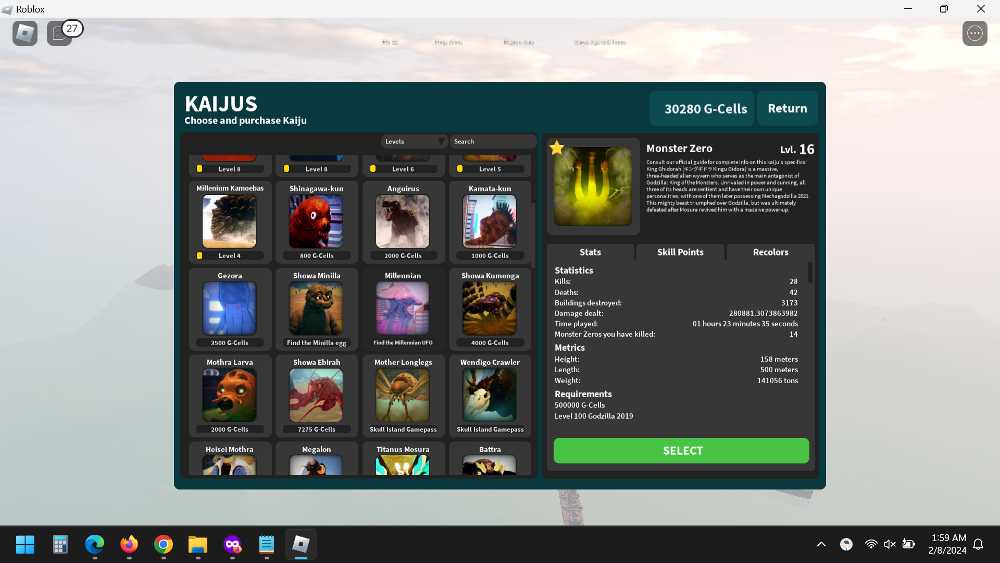Choose the Wendigo Crawler portrait
The height and width of the screenshot is (563, 1000).
point(489,395)
